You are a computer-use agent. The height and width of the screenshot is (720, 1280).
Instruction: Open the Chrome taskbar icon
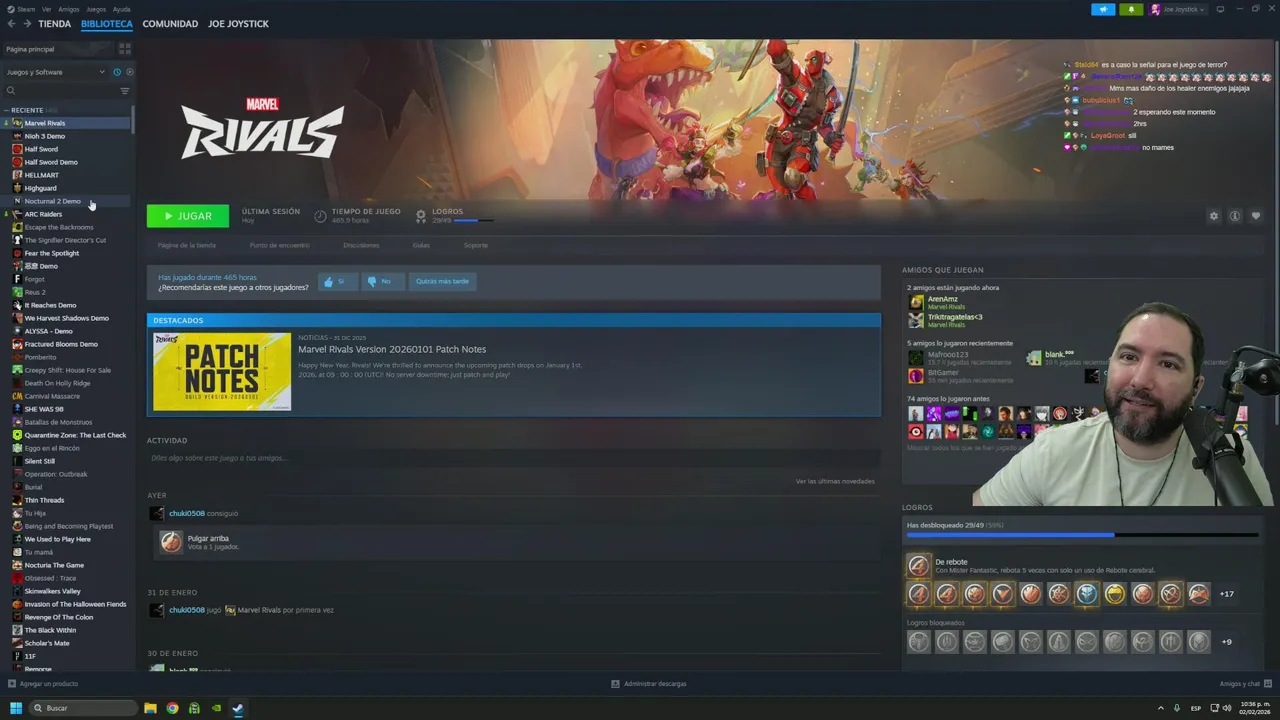172,708
